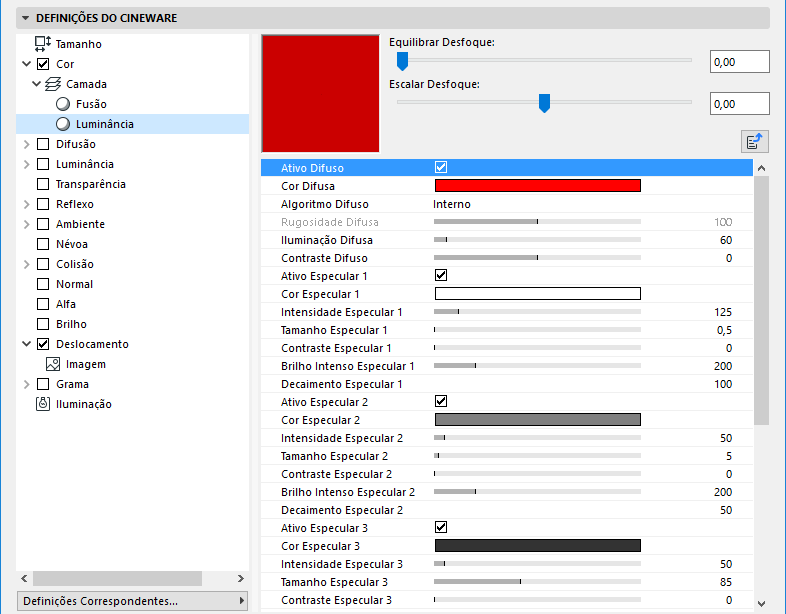Enable the Névoa checkbox
Viewport: 786px width, 614px height.
click(43, 244)
